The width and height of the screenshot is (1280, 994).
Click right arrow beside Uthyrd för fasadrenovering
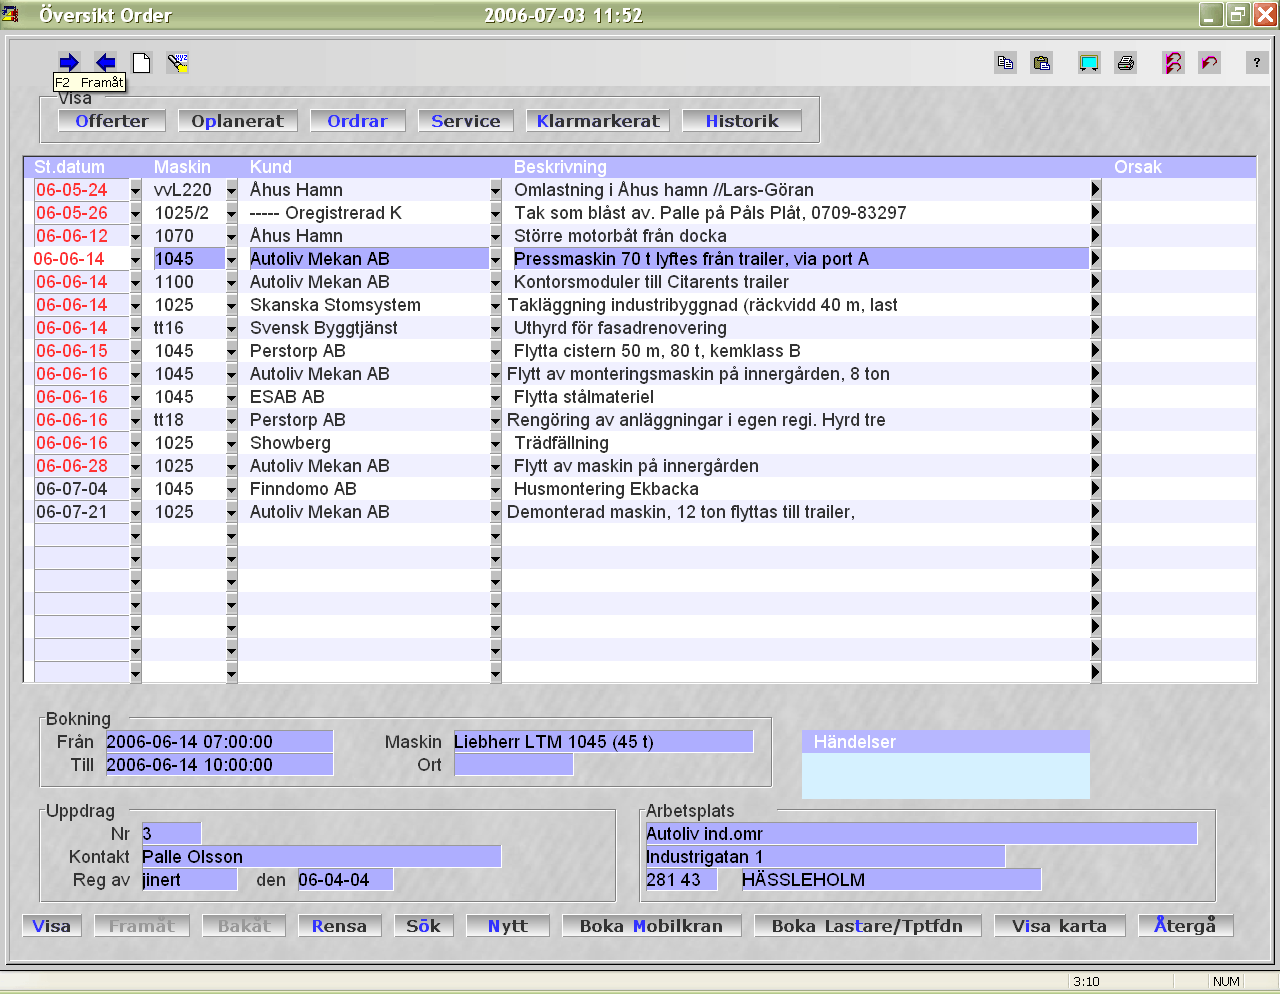[x=1095, y=328]
